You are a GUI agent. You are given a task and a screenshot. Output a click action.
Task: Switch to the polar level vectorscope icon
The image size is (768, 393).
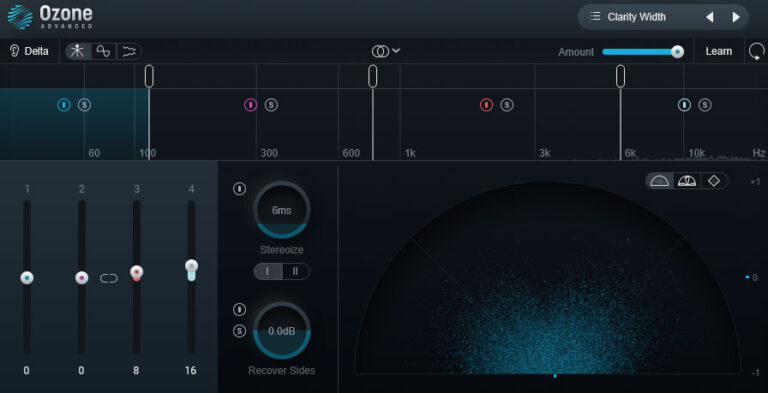pos(687,181)
